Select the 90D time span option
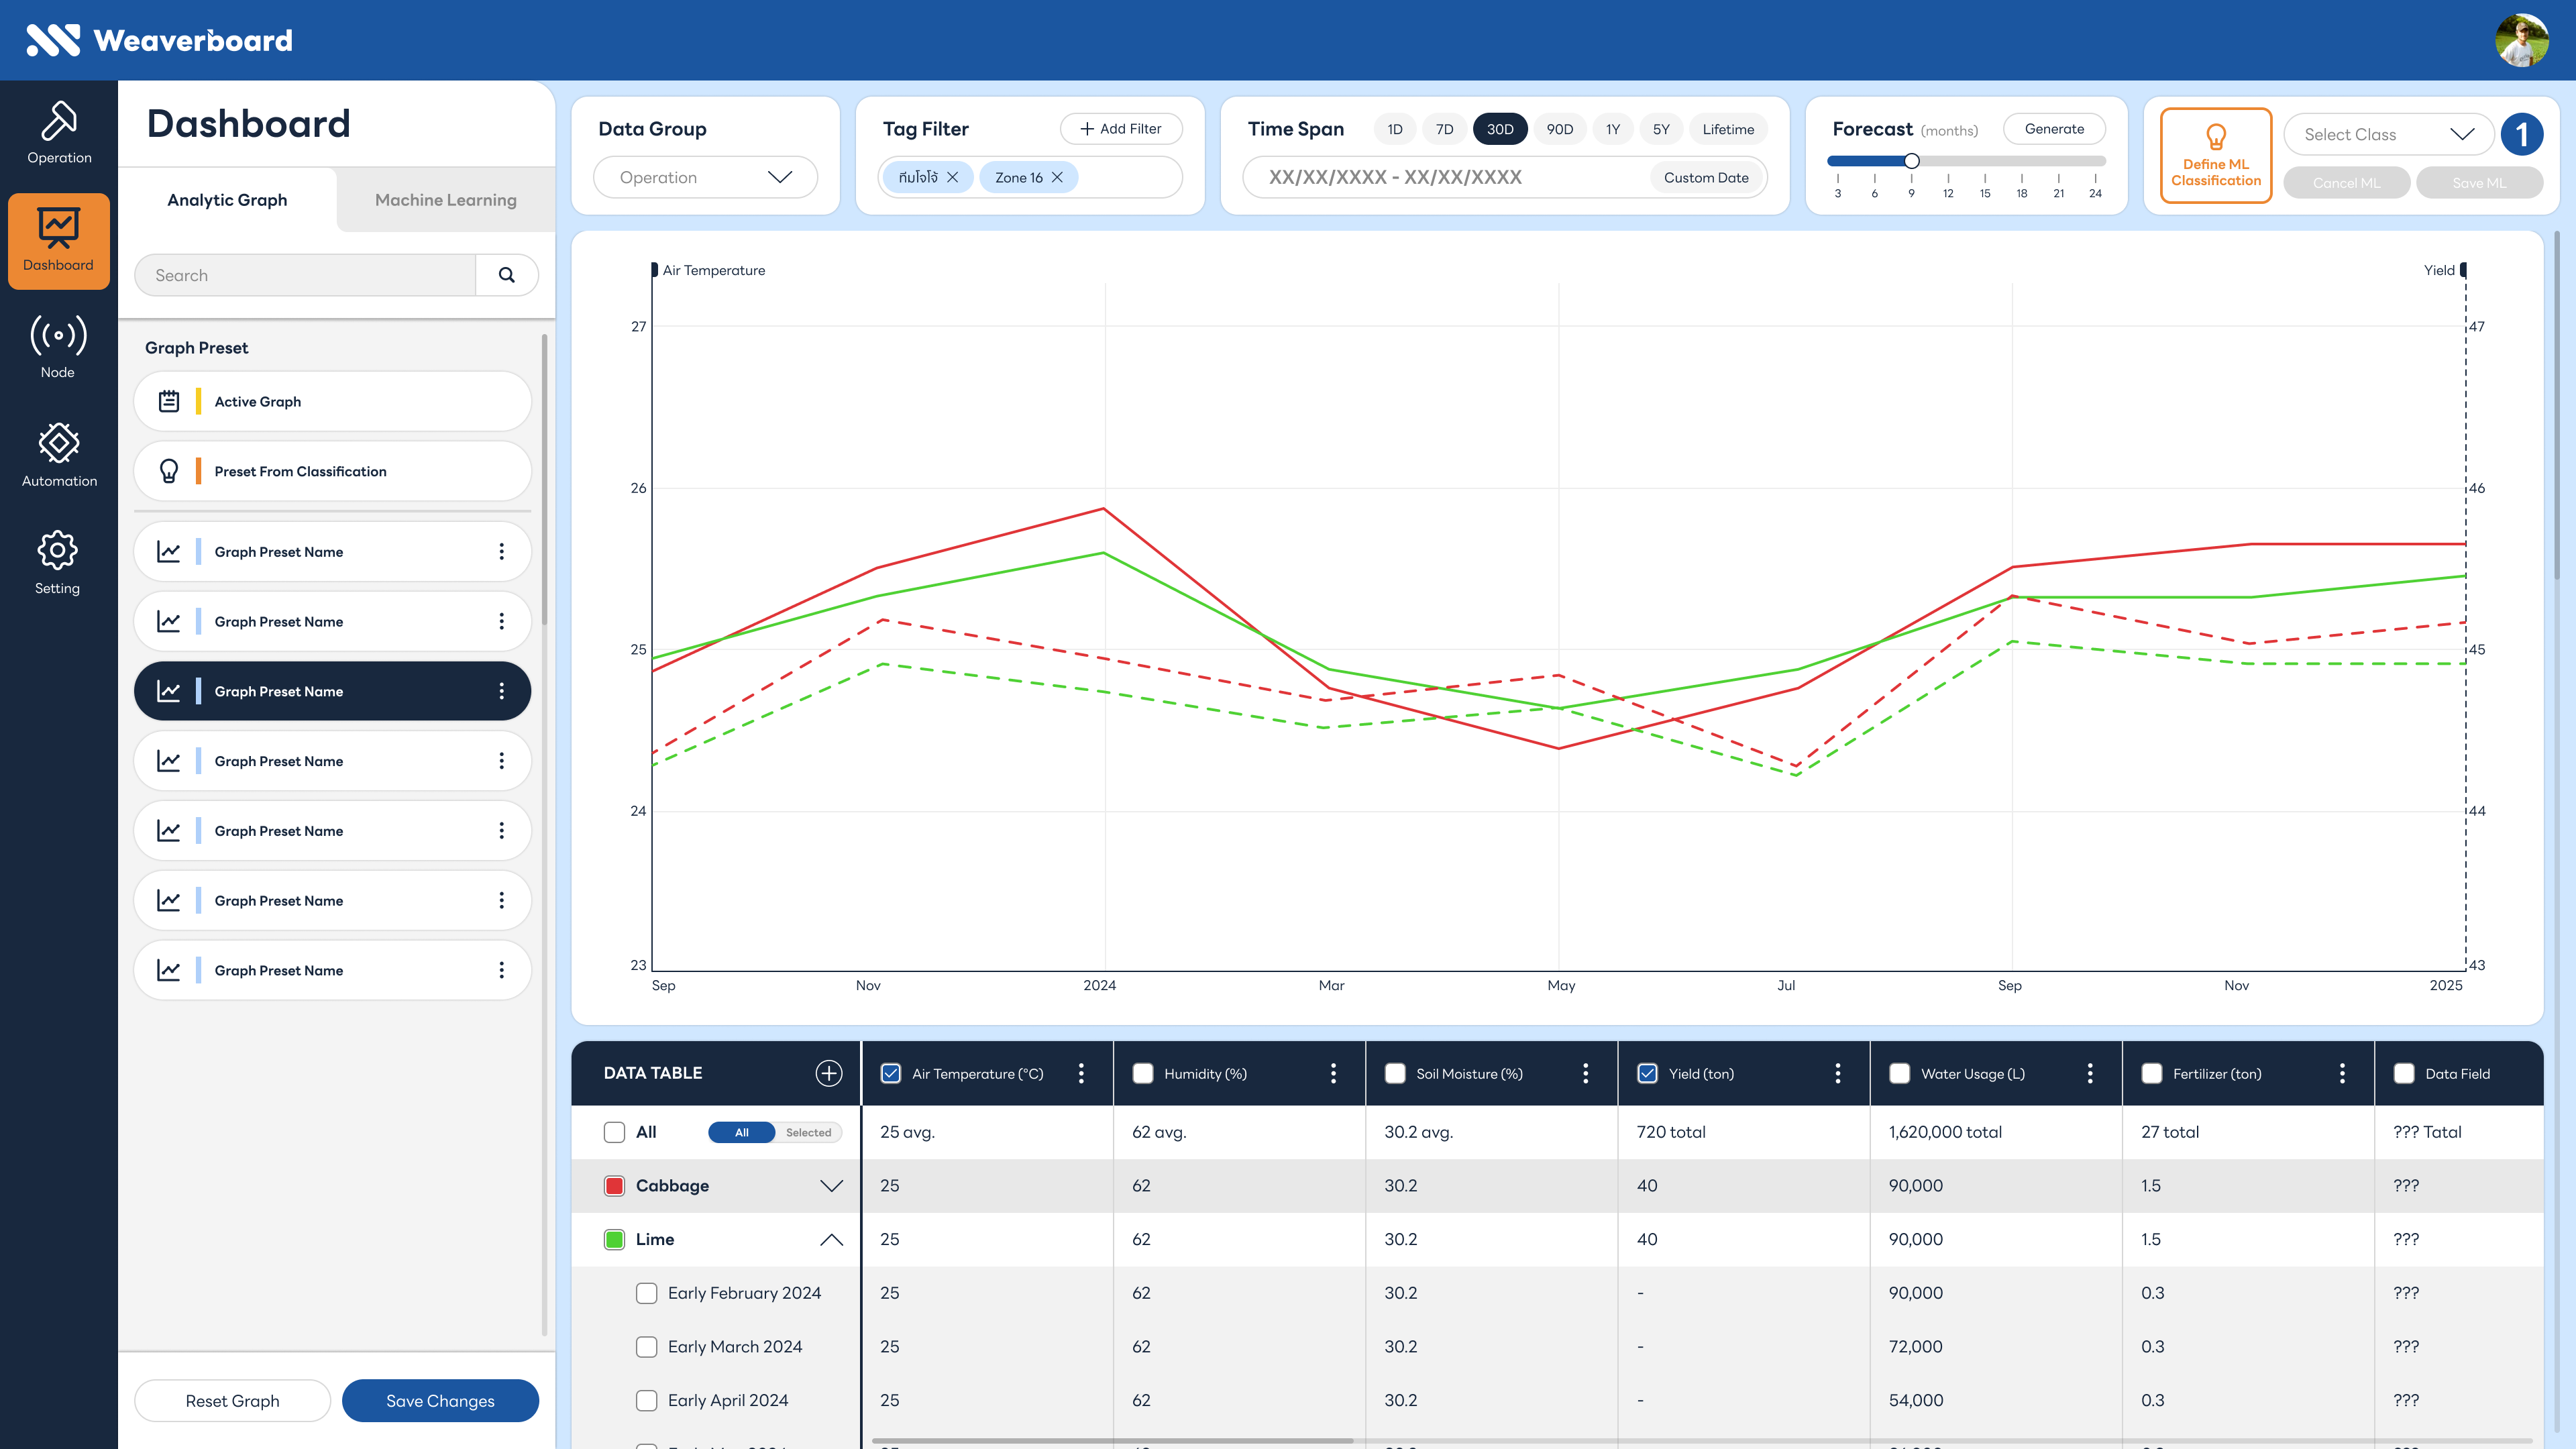This screenshot has height=1449, width=2576. tap(1559, 129)
